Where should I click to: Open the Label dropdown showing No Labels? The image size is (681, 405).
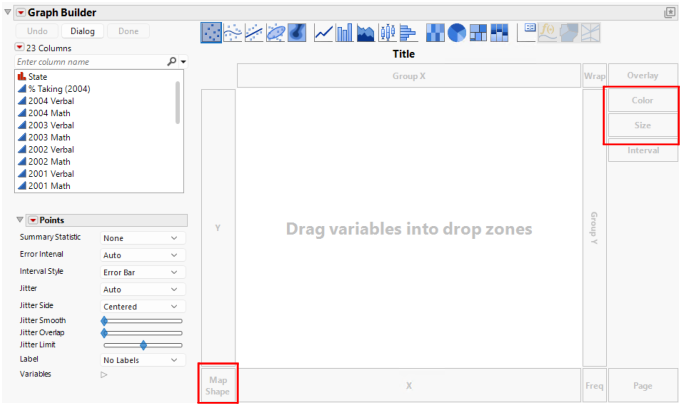point(142,360)
